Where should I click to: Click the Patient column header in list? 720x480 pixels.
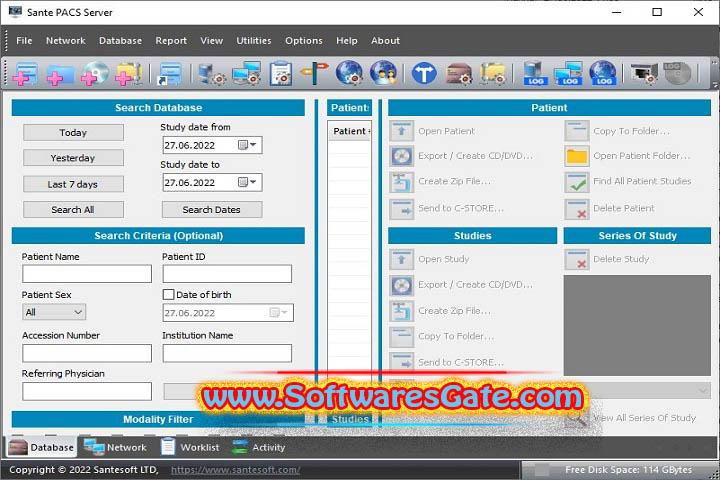tap(349, 131)
